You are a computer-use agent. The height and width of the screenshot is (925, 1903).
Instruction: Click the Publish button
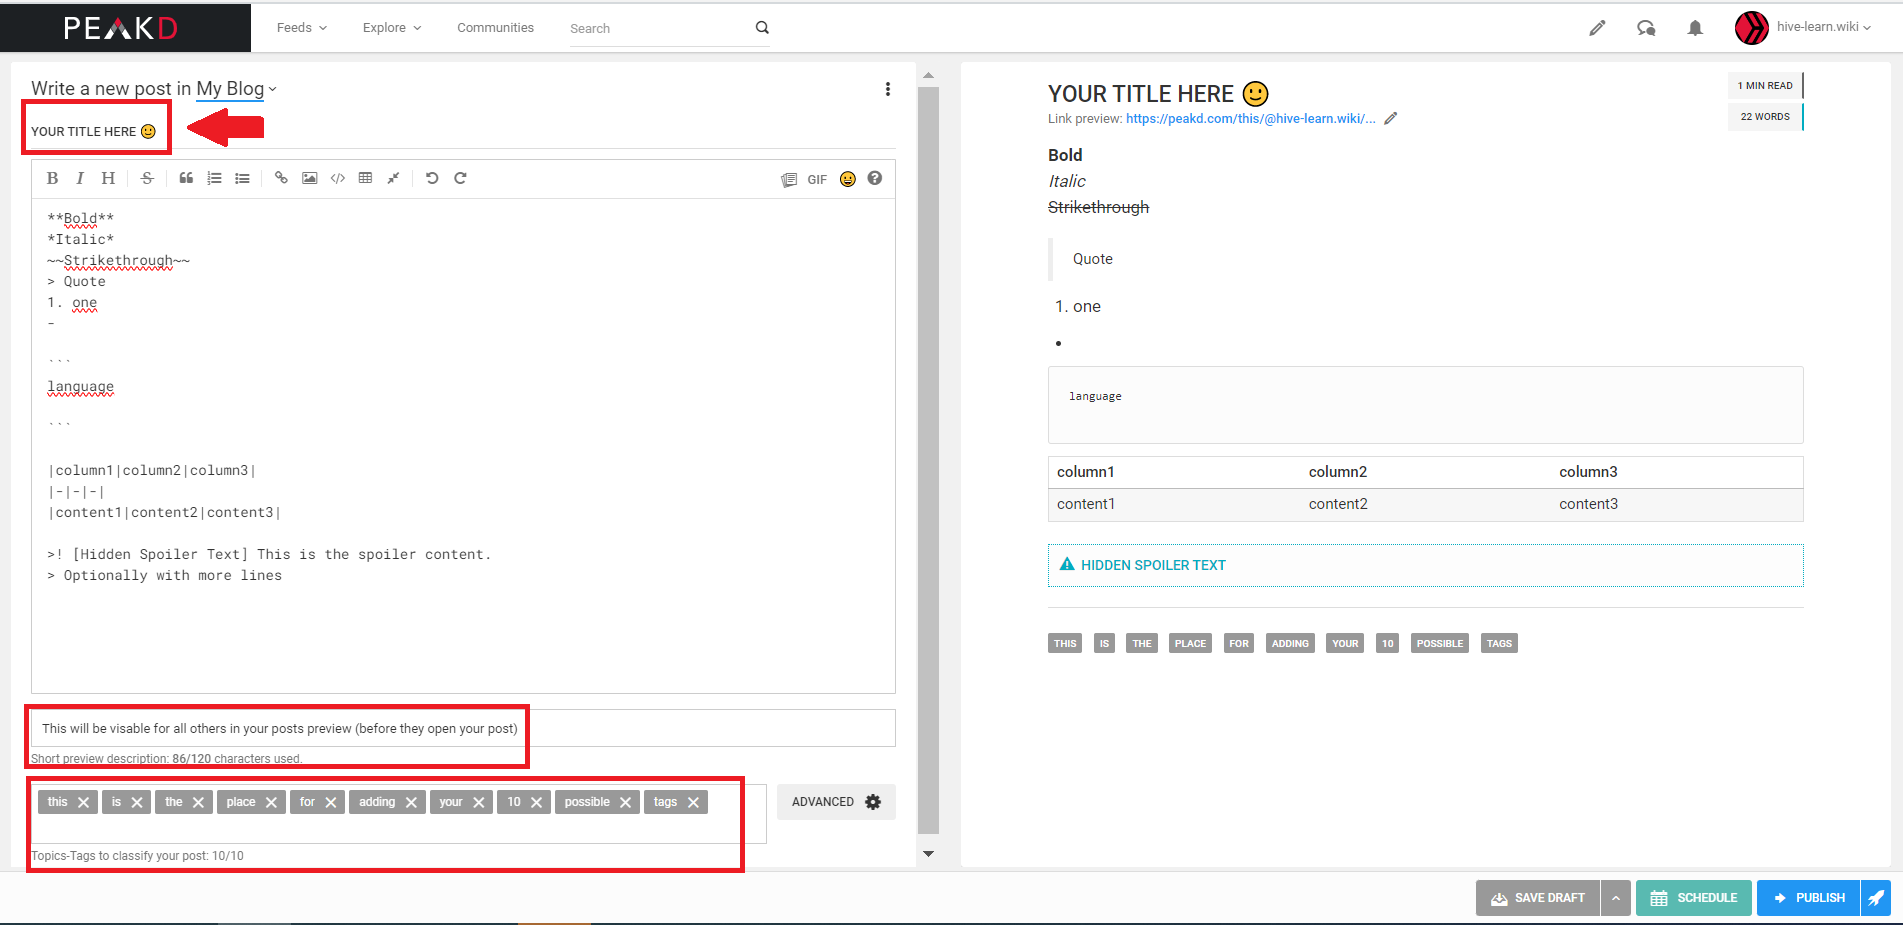[x=1809, y=898]
